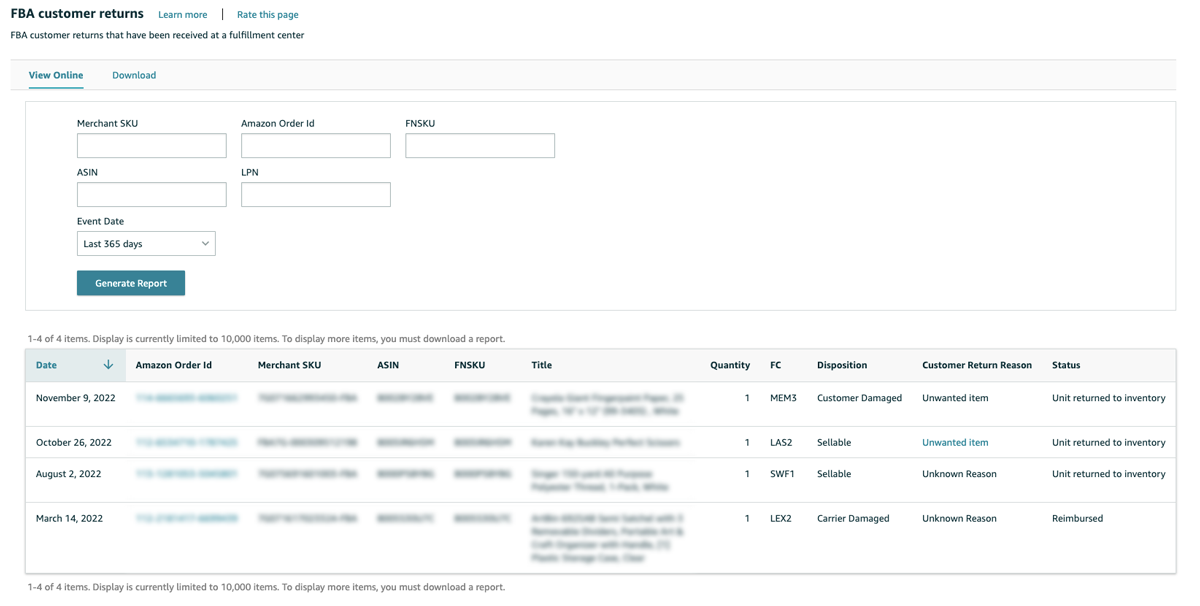This screenshot has width=1200, height=606.
Task: Open the November 9, 2022 order ID link
Action: point(186,398)
